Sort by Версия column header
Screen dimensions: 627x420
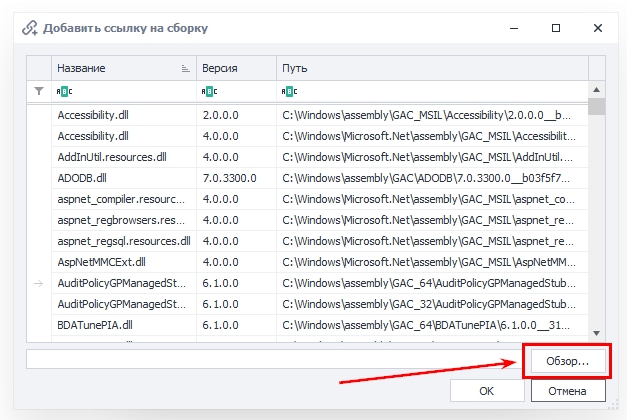[x=235, y=68]
